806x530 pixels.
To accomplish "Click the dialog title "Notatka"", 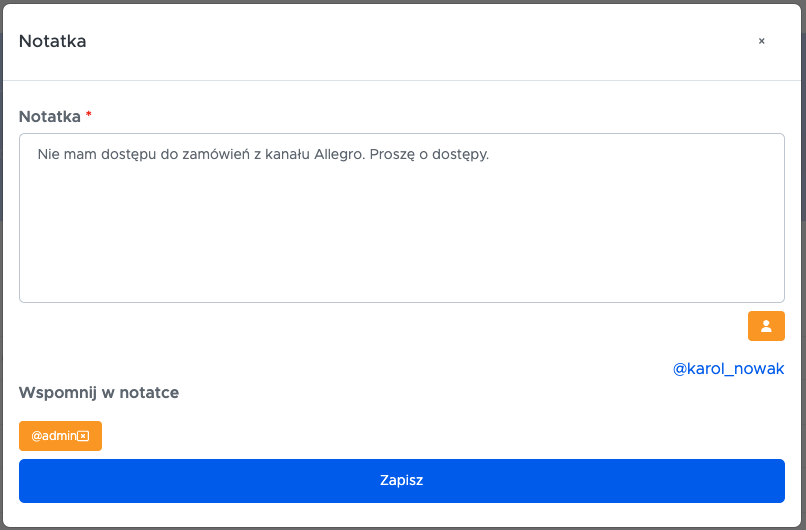I will pos(52,41).
